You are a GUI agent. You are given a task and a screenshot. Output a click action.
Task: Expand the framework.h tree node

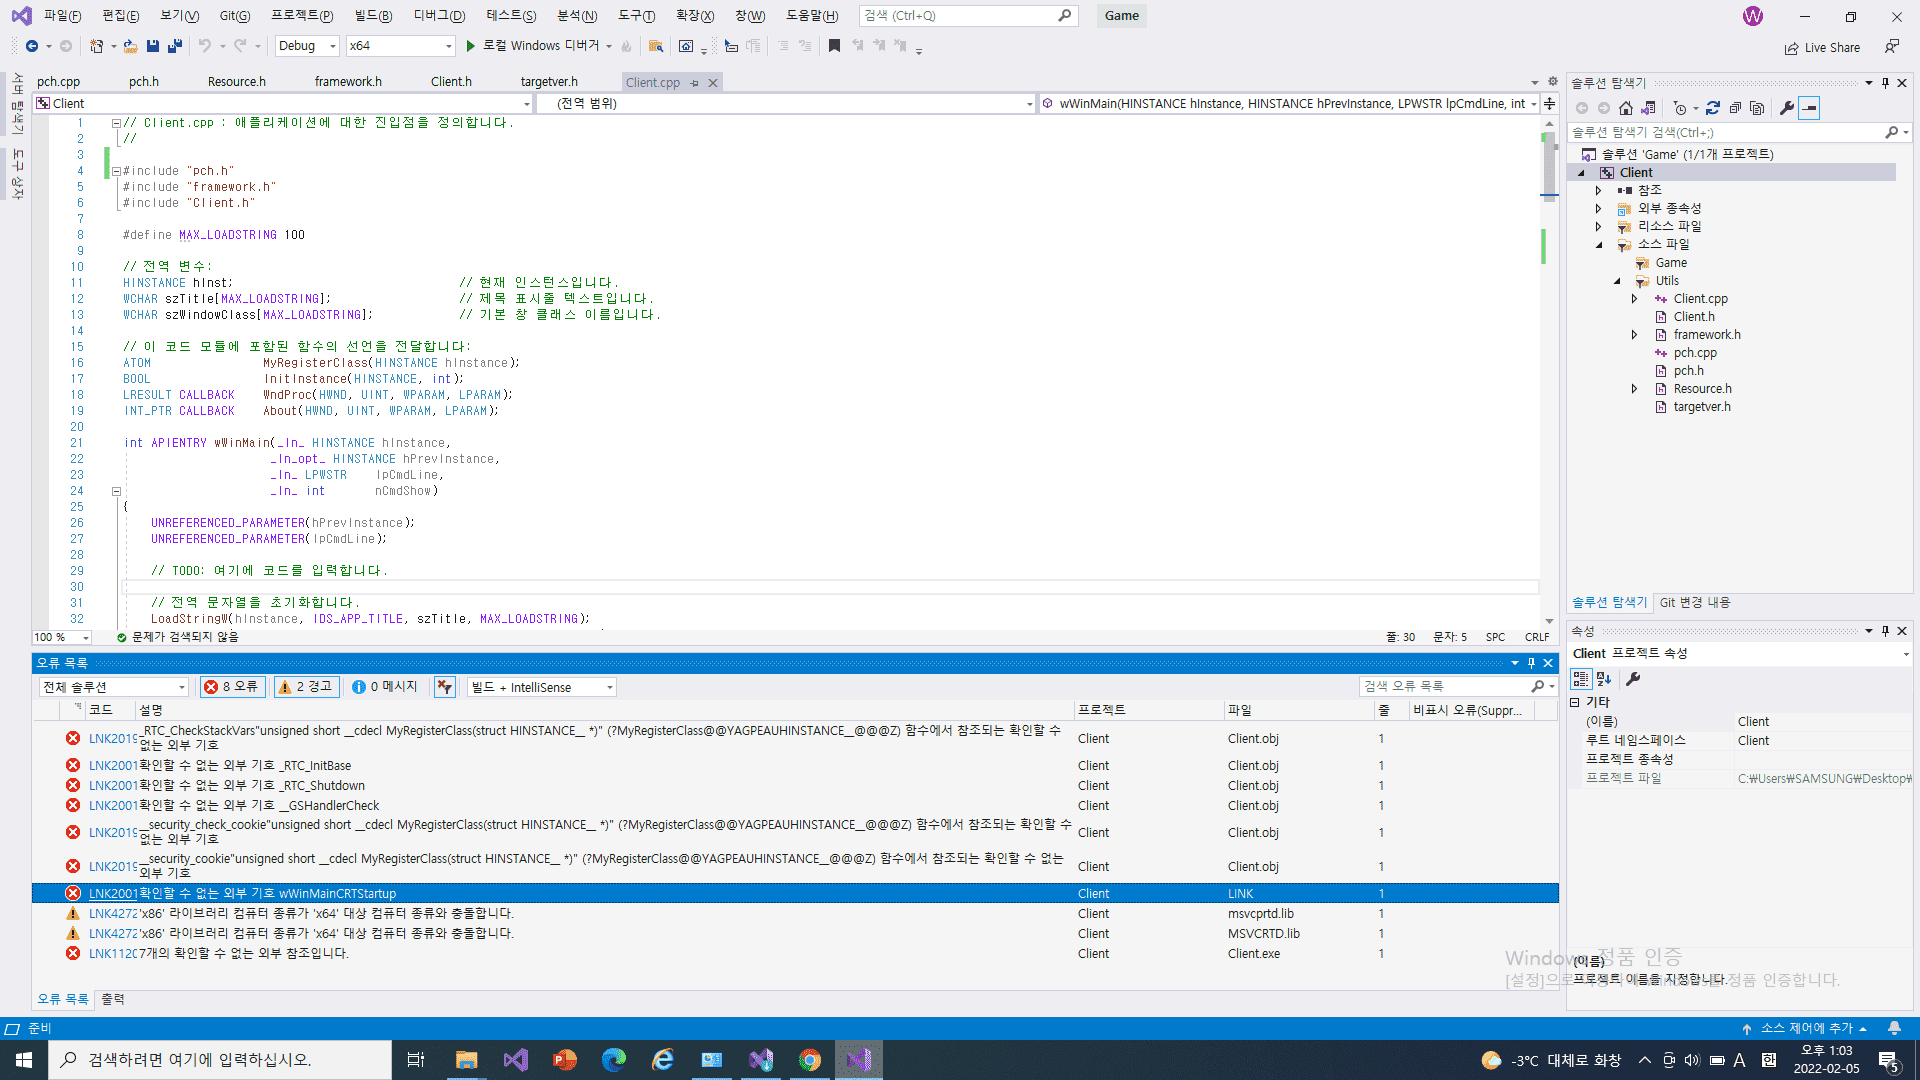tap(1634, 335)
